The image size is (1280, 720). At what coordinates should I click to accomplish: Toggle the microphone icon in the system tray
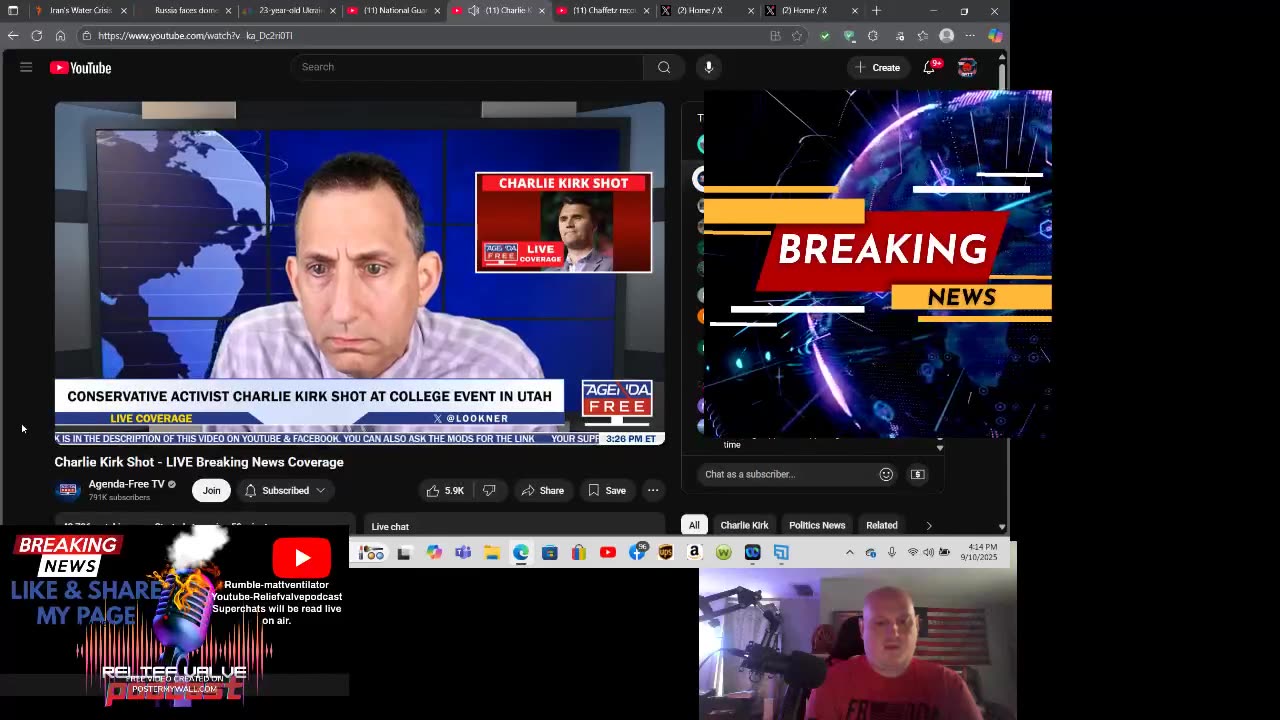(892, 553)
